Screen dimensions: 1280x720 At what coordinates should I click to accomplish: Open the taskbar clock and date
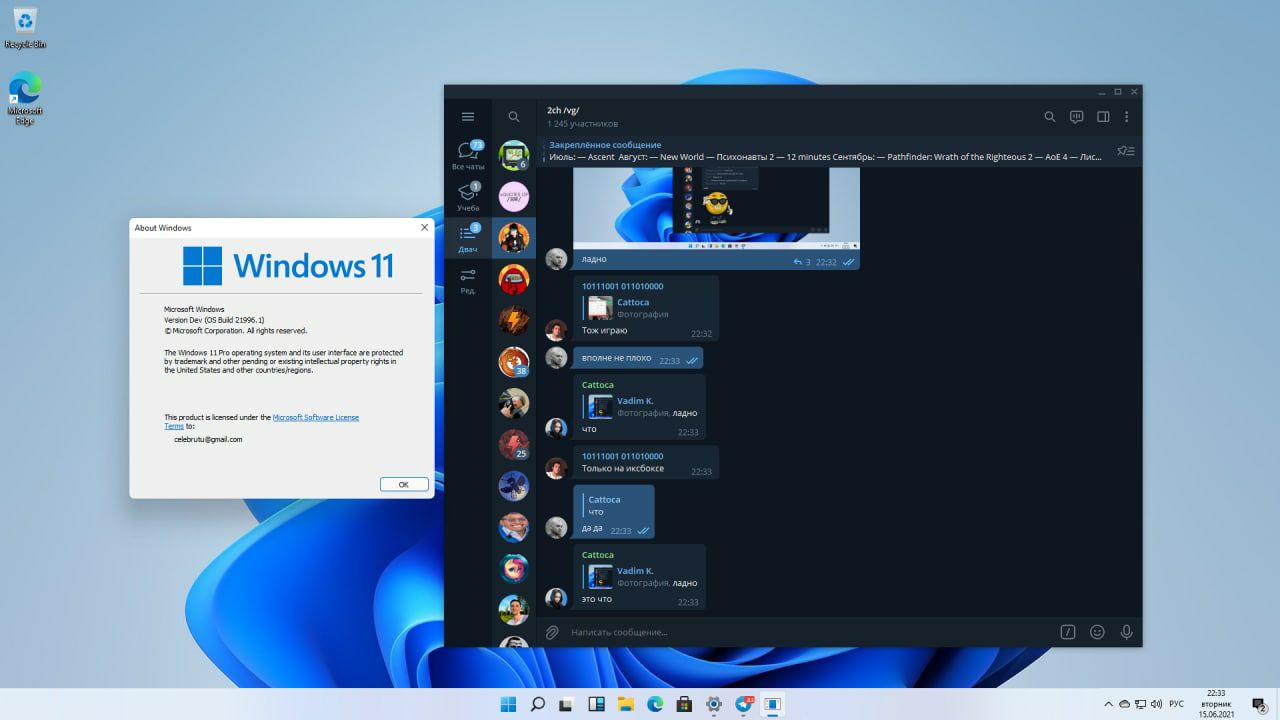point(1216,704)
